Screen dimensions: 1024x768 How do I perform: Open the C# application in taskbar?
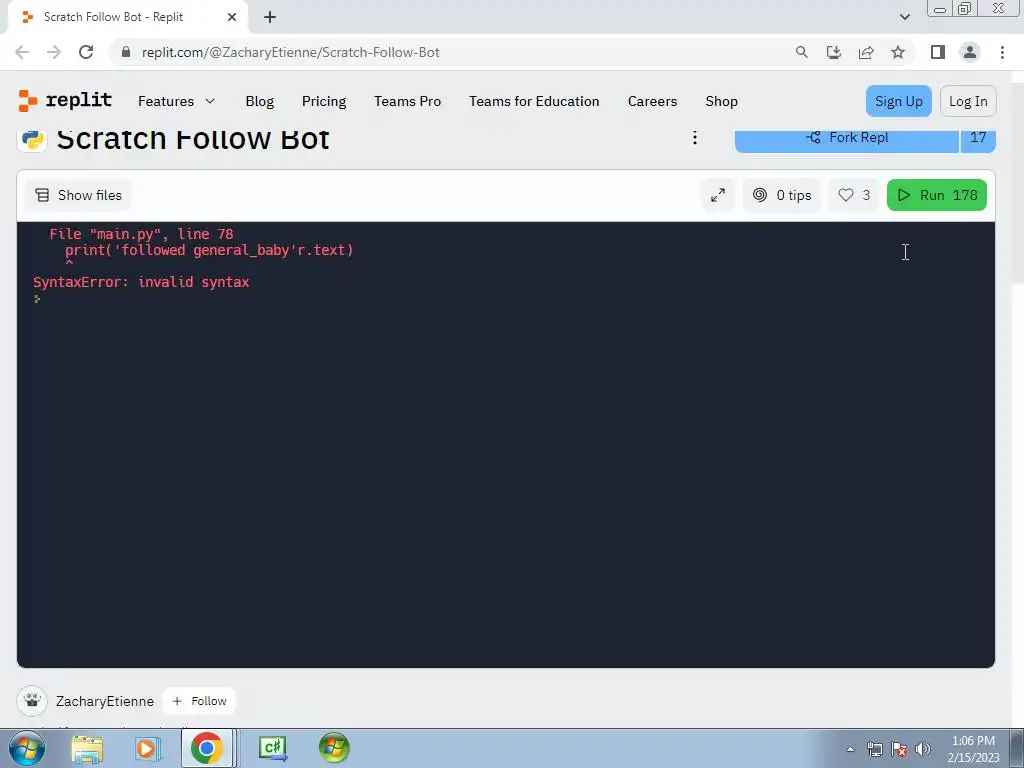(273, 748)
